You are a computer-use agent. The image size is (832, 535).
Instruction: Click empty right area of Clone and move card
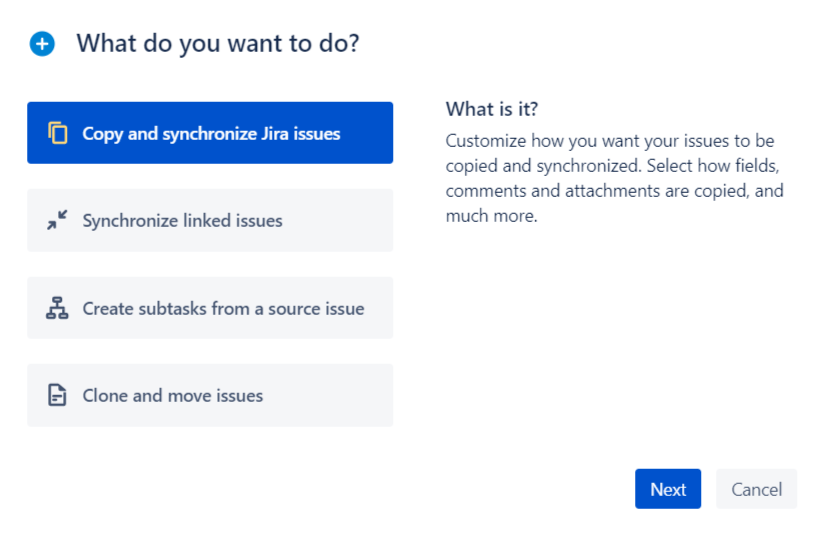330,396
